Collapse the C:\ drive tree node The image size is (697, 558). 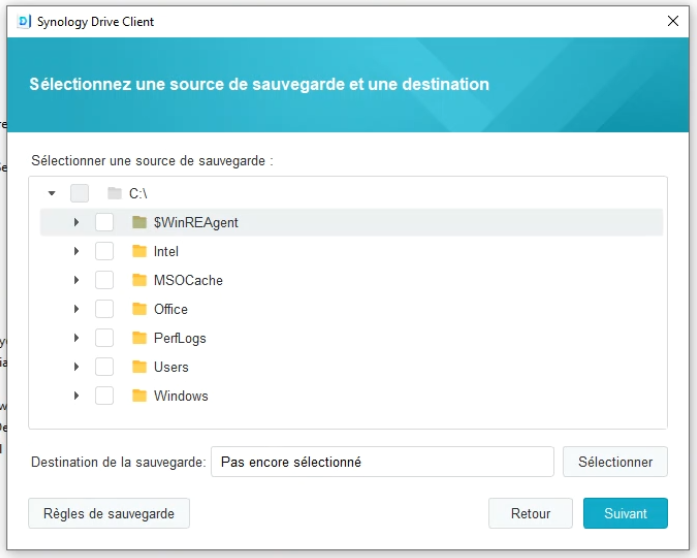click(x=52, y=193)
